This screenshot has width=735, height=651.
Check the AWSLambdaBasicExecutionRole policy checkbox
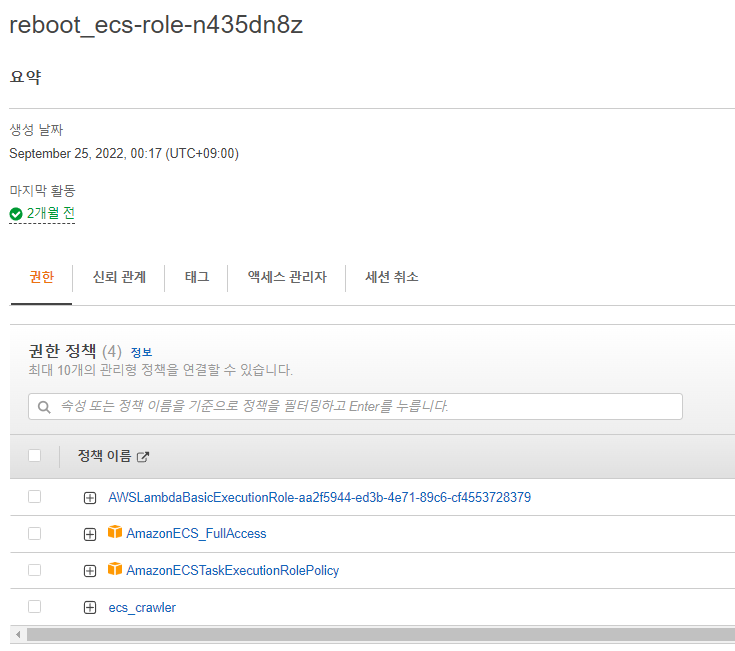pos(35,497)
